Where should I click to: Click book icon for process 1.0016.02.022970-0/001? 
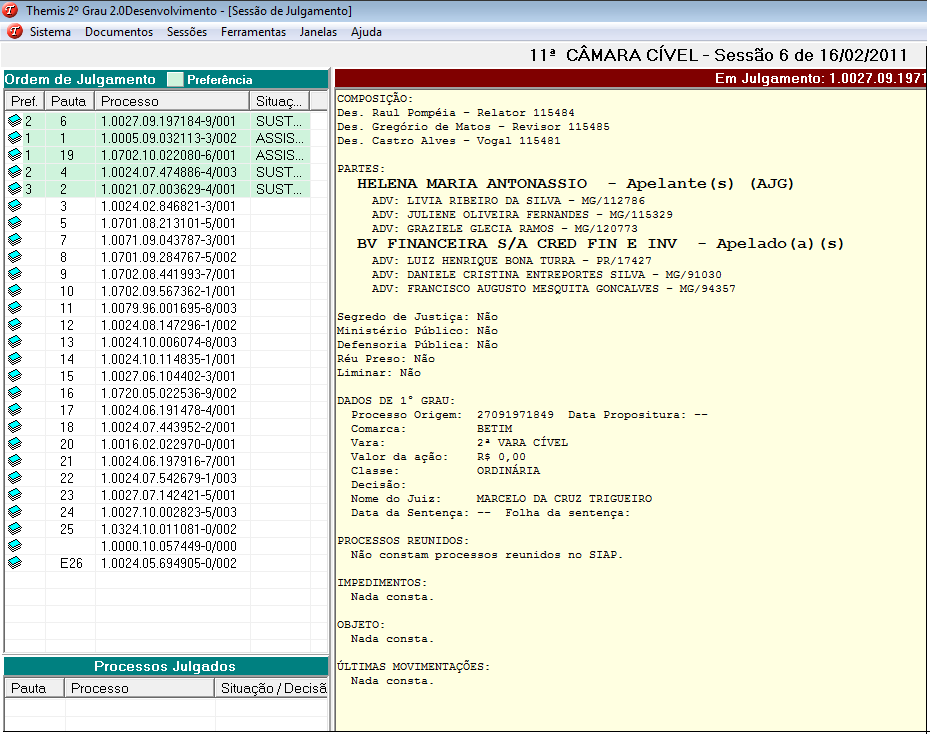15,444
